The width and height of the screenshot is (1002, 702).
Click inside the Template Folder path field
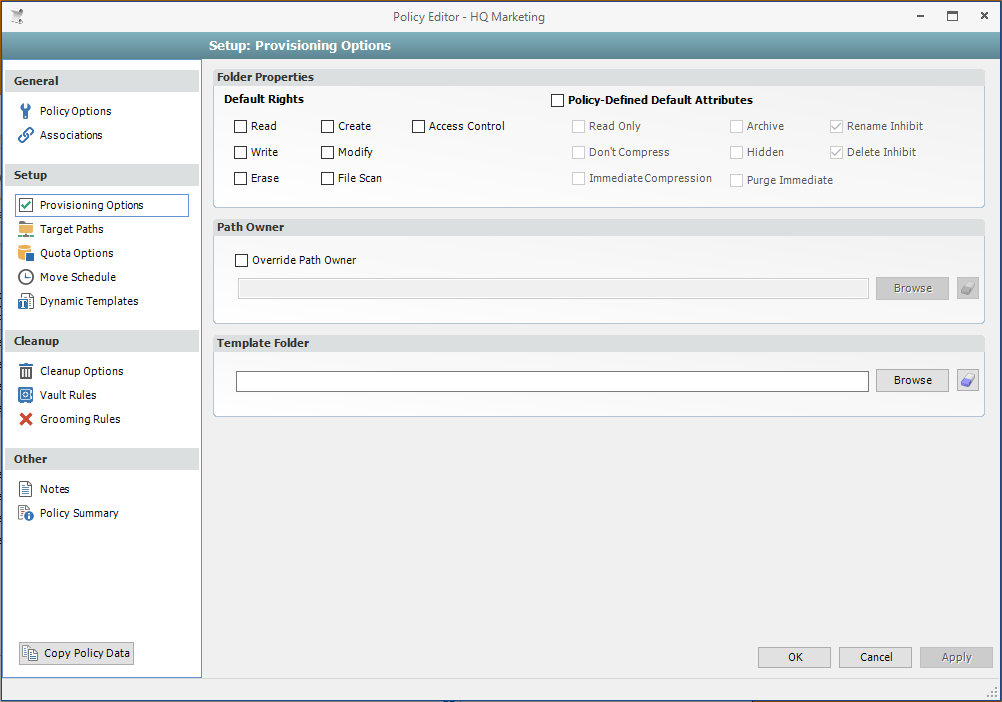[x=552, y=381]
